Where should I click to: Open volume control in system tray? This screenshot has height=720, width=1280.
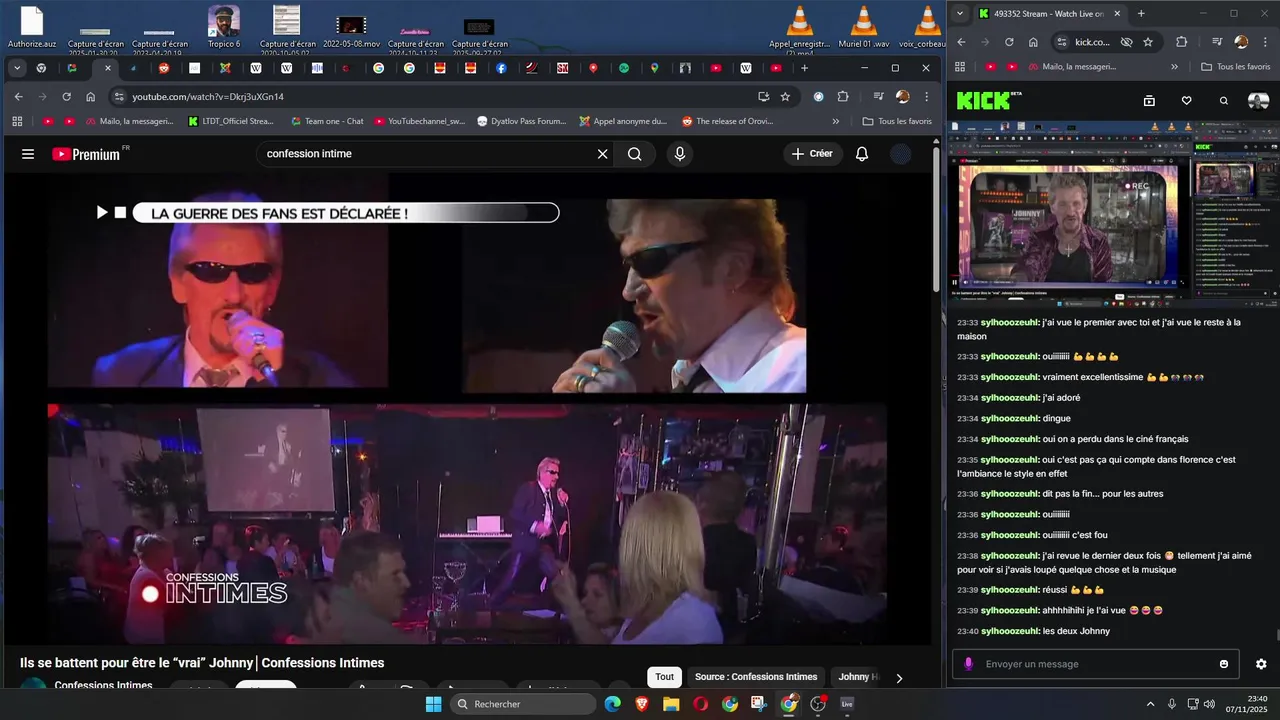pyautogui.click(x=1209, y=704)
